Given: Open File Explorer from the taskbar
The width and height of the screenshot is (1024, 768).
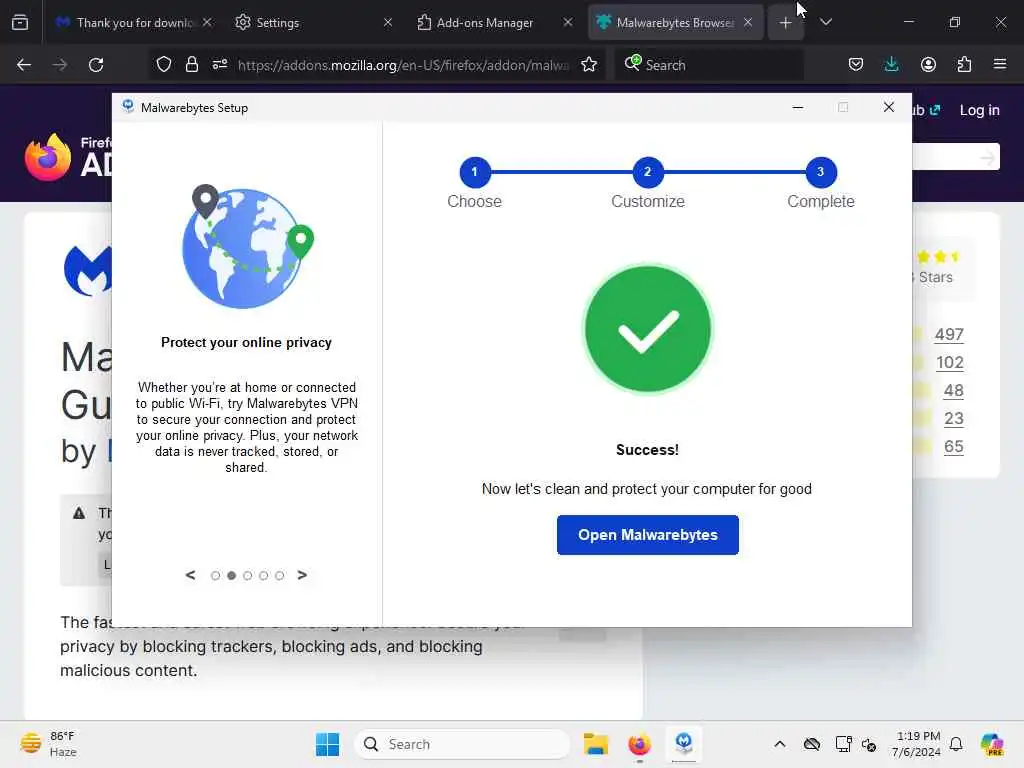Looking at the screenshot, I should tap(596, 744).
